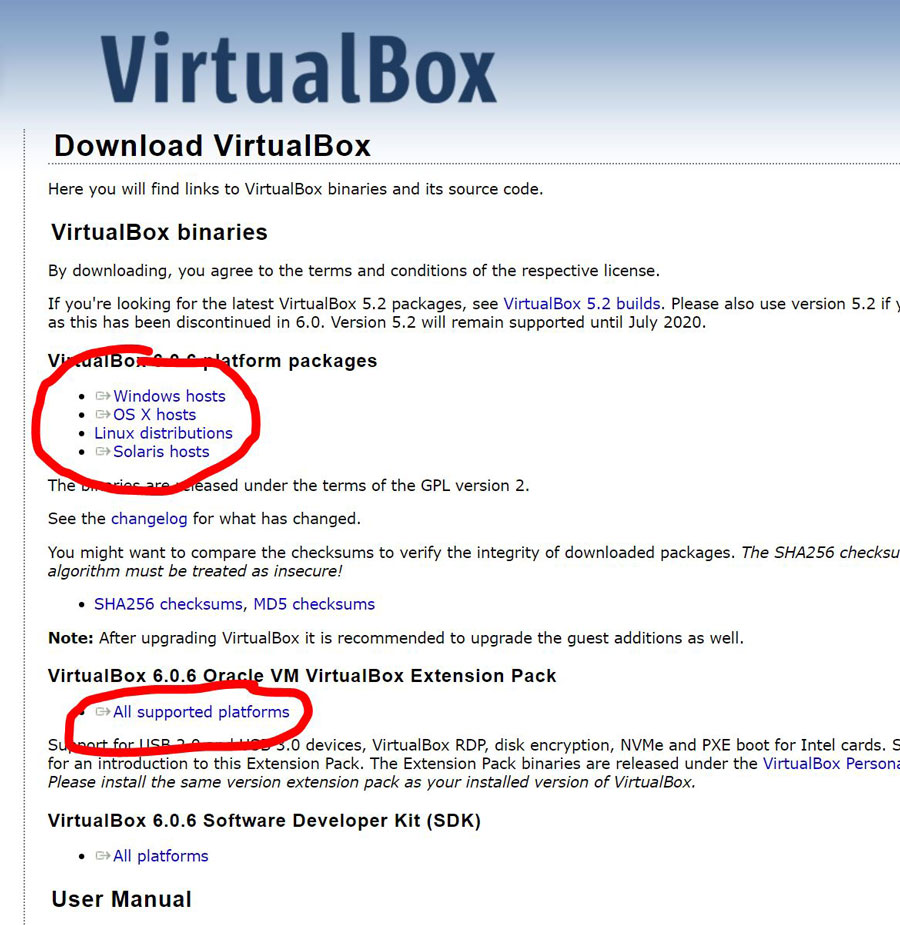Click the external-link arrow icon beside Windows hosts
Image resolution: width=900 pixels, height=925 pixels.
click(103, 397)
